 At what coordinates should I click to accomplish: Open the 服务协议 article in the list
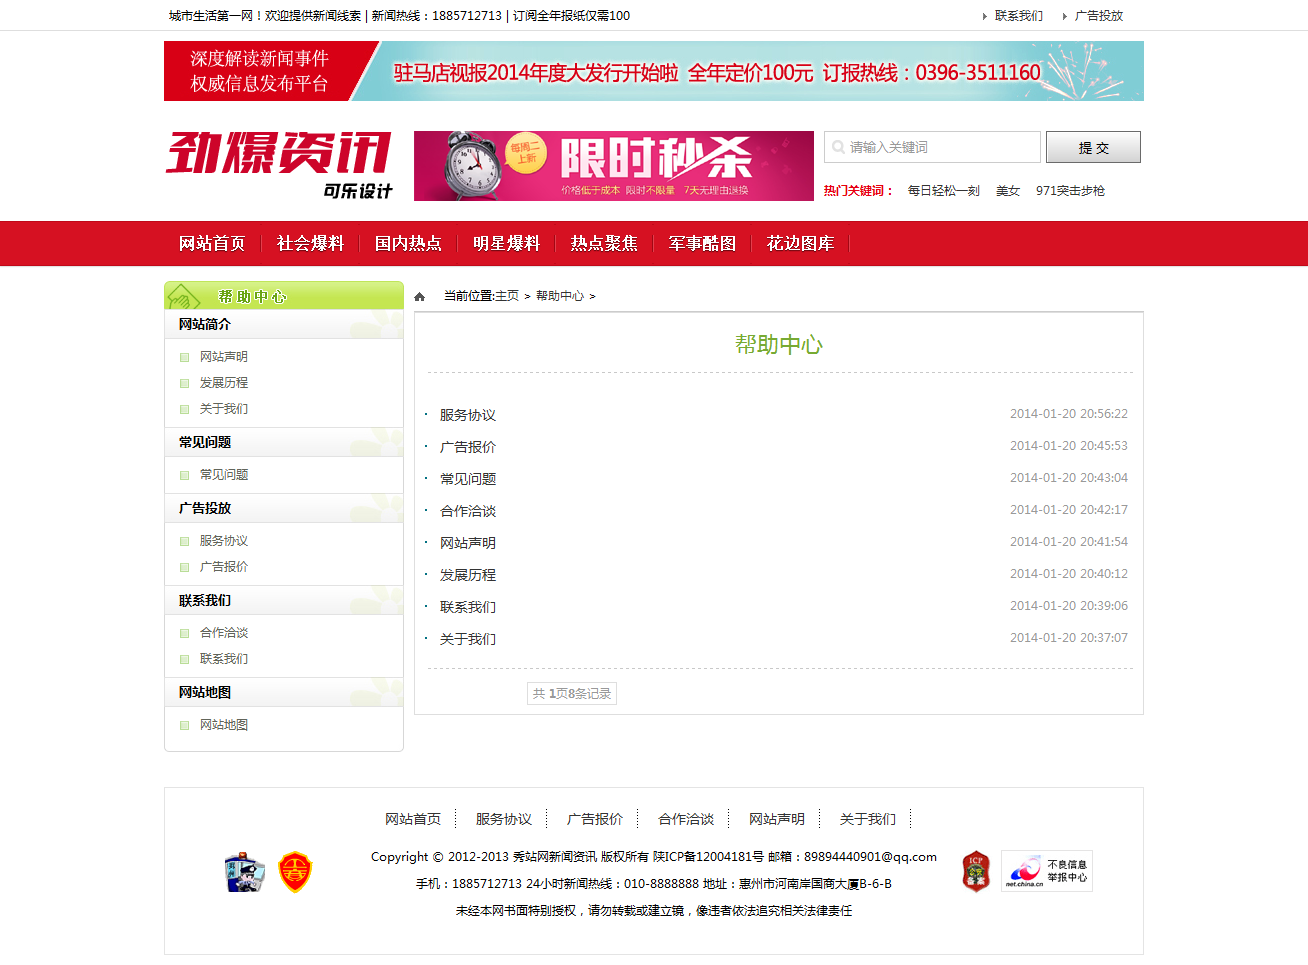tap(468, 415)
